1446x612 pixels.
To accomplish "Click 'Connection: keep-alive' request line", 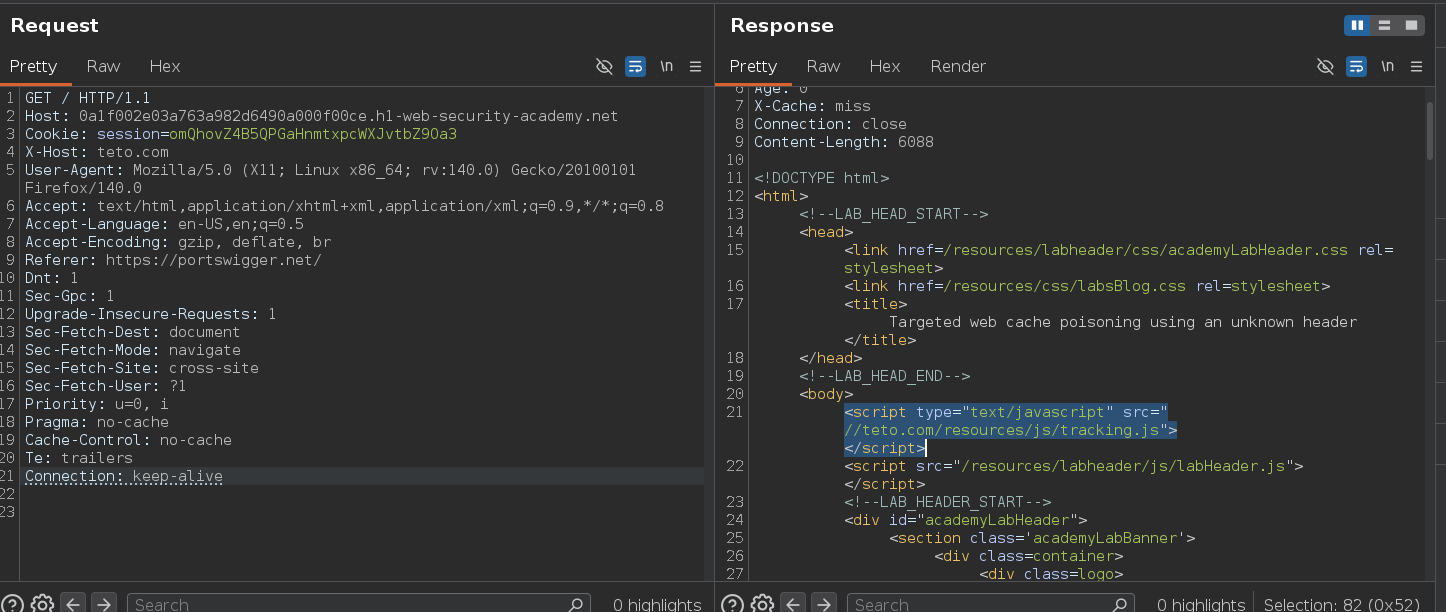I will [124, 476].
